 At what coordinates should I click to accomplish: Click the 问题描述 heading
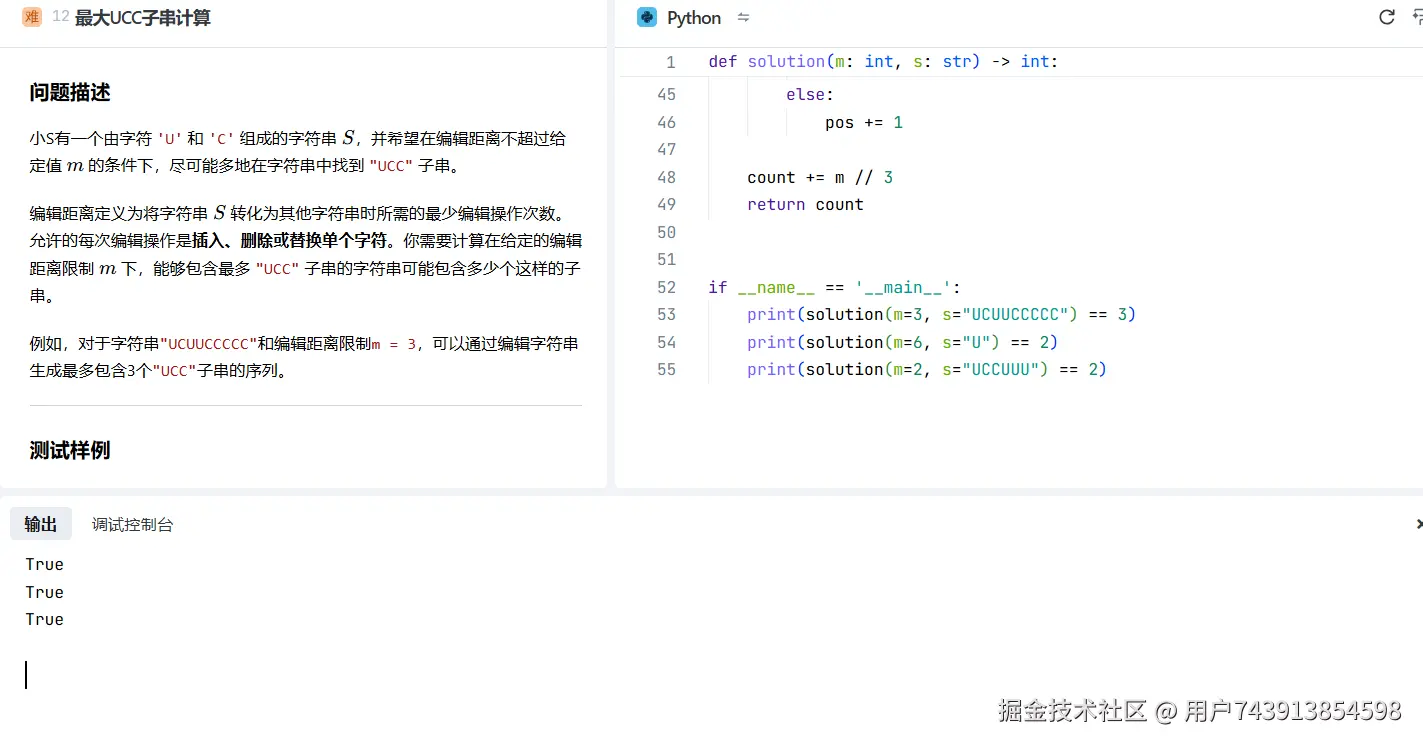[x=70, y=93]
